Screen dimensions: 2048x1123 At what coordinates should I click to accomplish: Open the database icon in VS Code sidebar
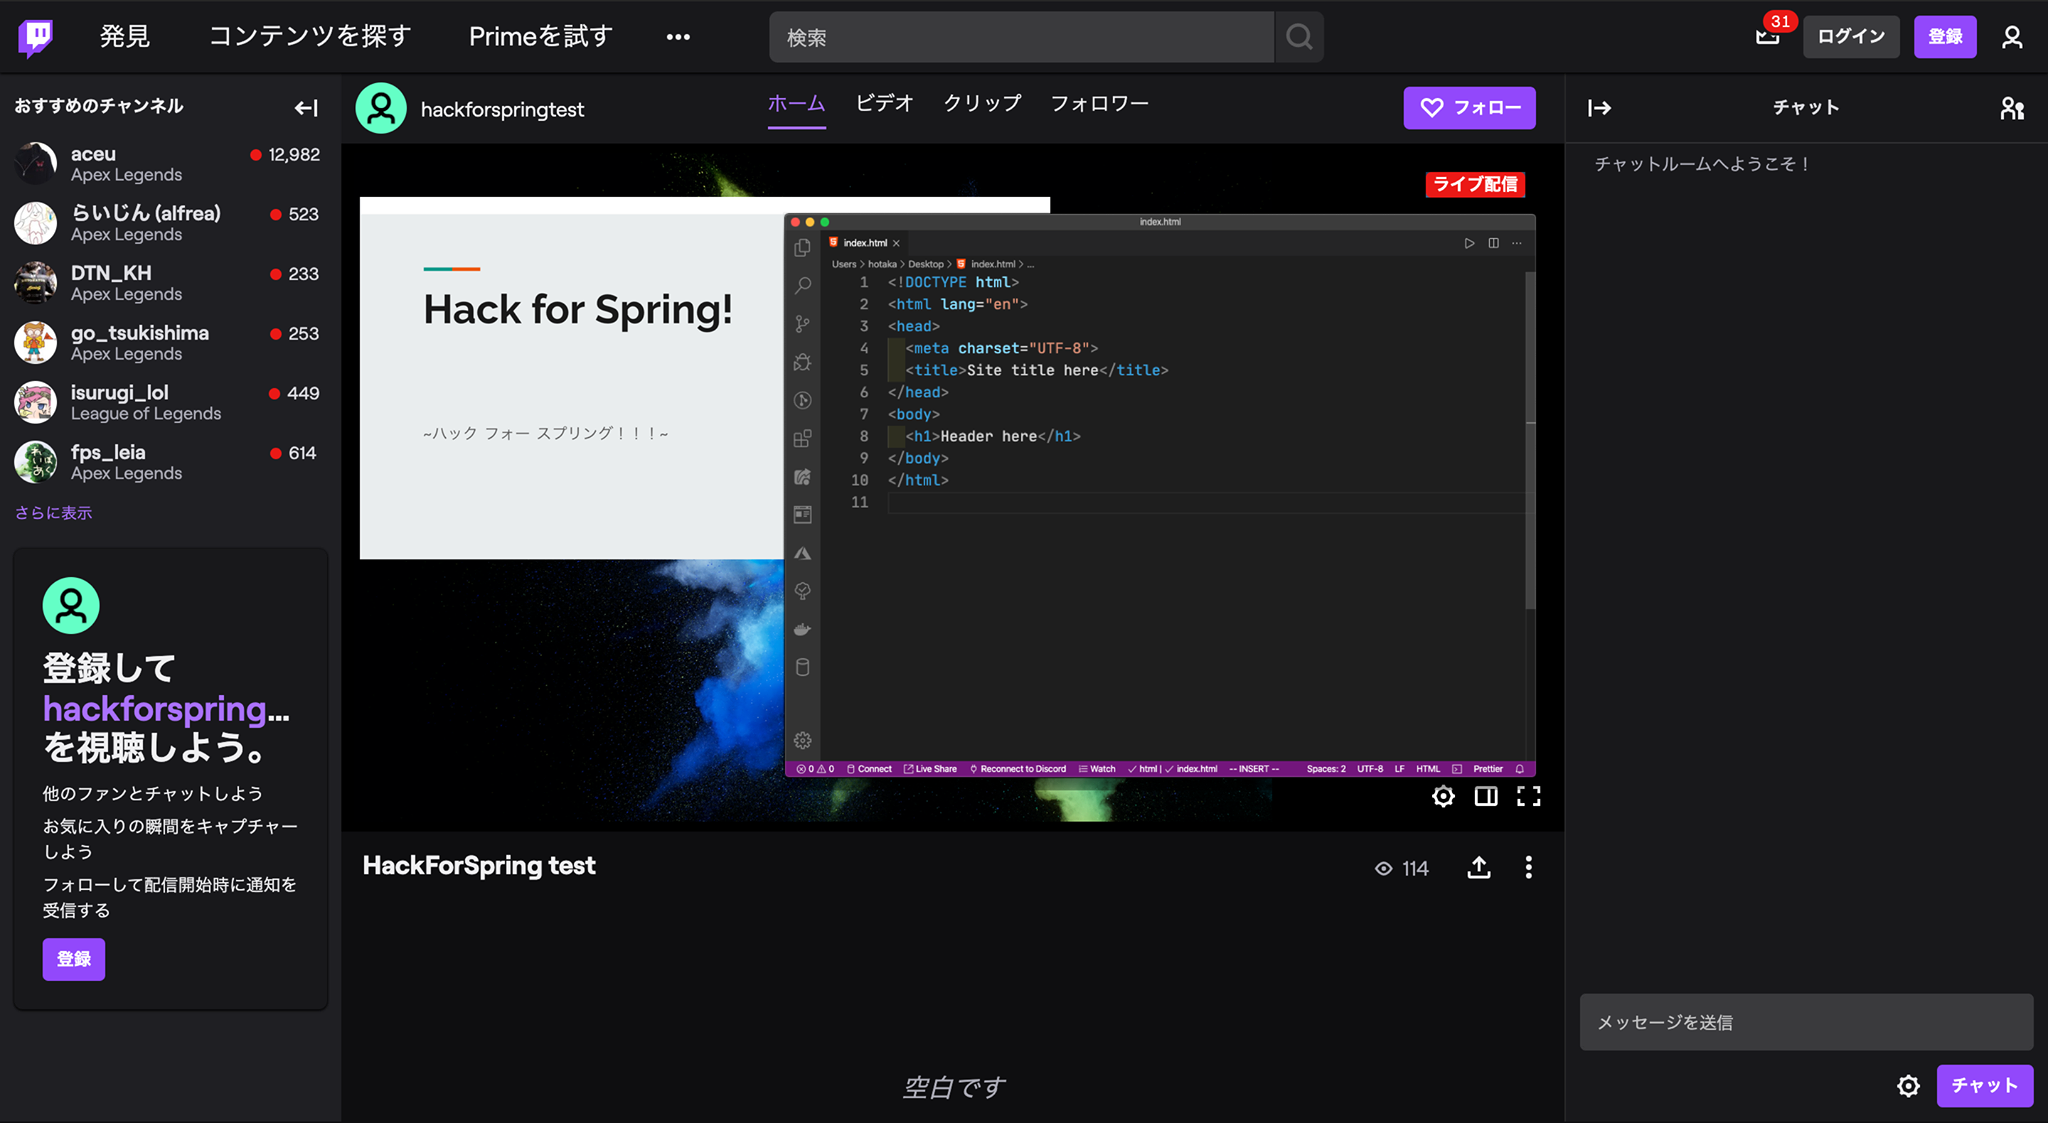(x=802, y=667)
